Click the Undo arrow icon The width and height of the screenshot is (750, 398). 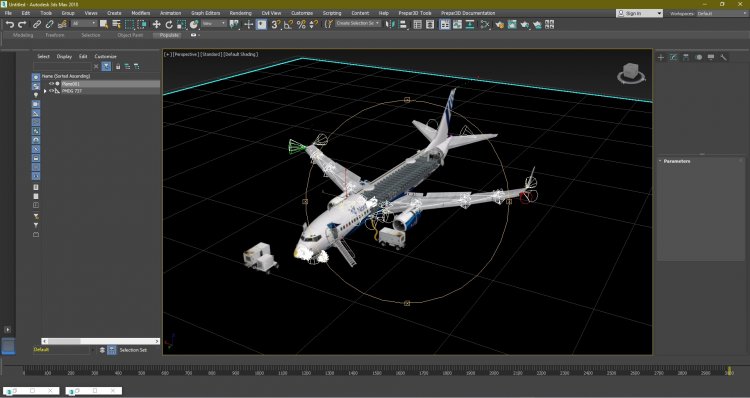point(10,24)
